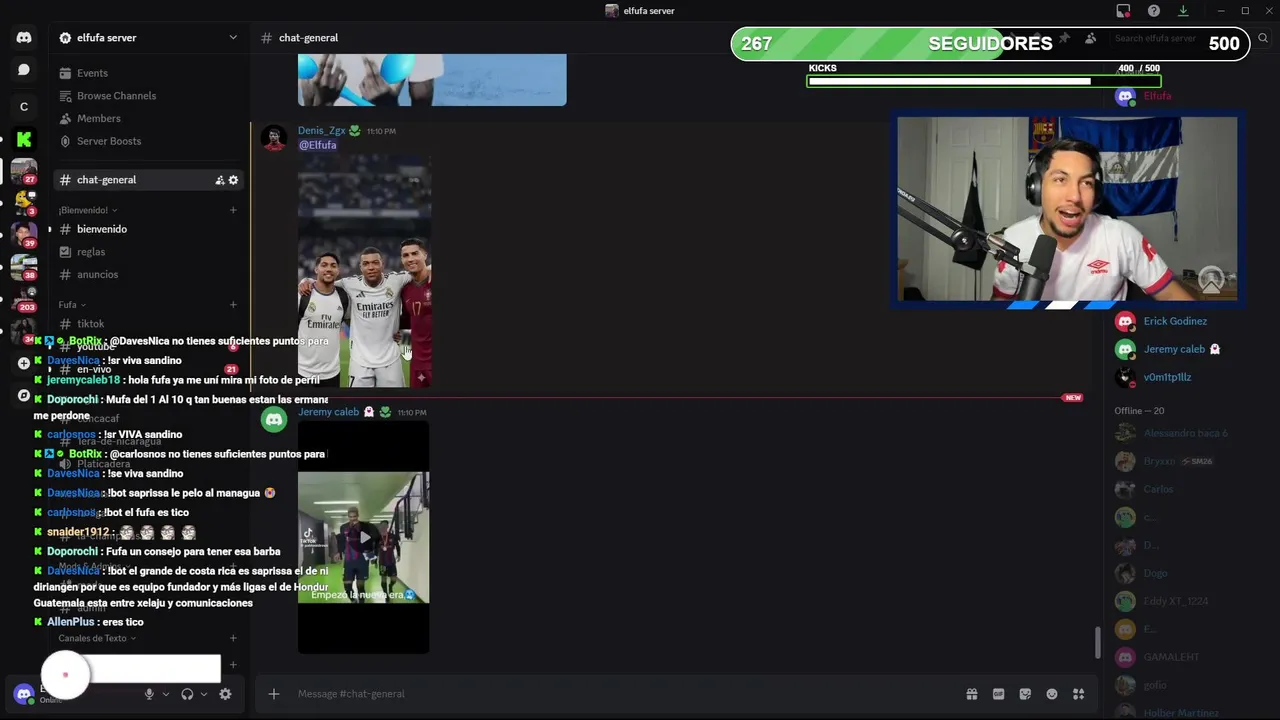Open chat-general channel settings gear
Screen dimensions: 1280x720
click(233, 180)
